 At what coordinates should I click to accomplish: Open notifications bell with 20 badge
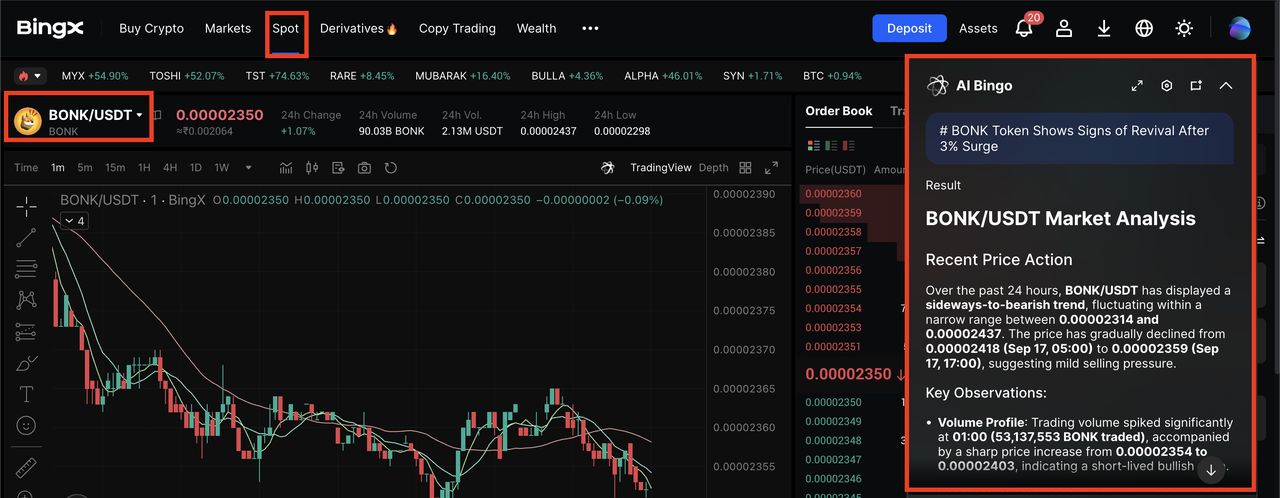[x=1025, y=27]
